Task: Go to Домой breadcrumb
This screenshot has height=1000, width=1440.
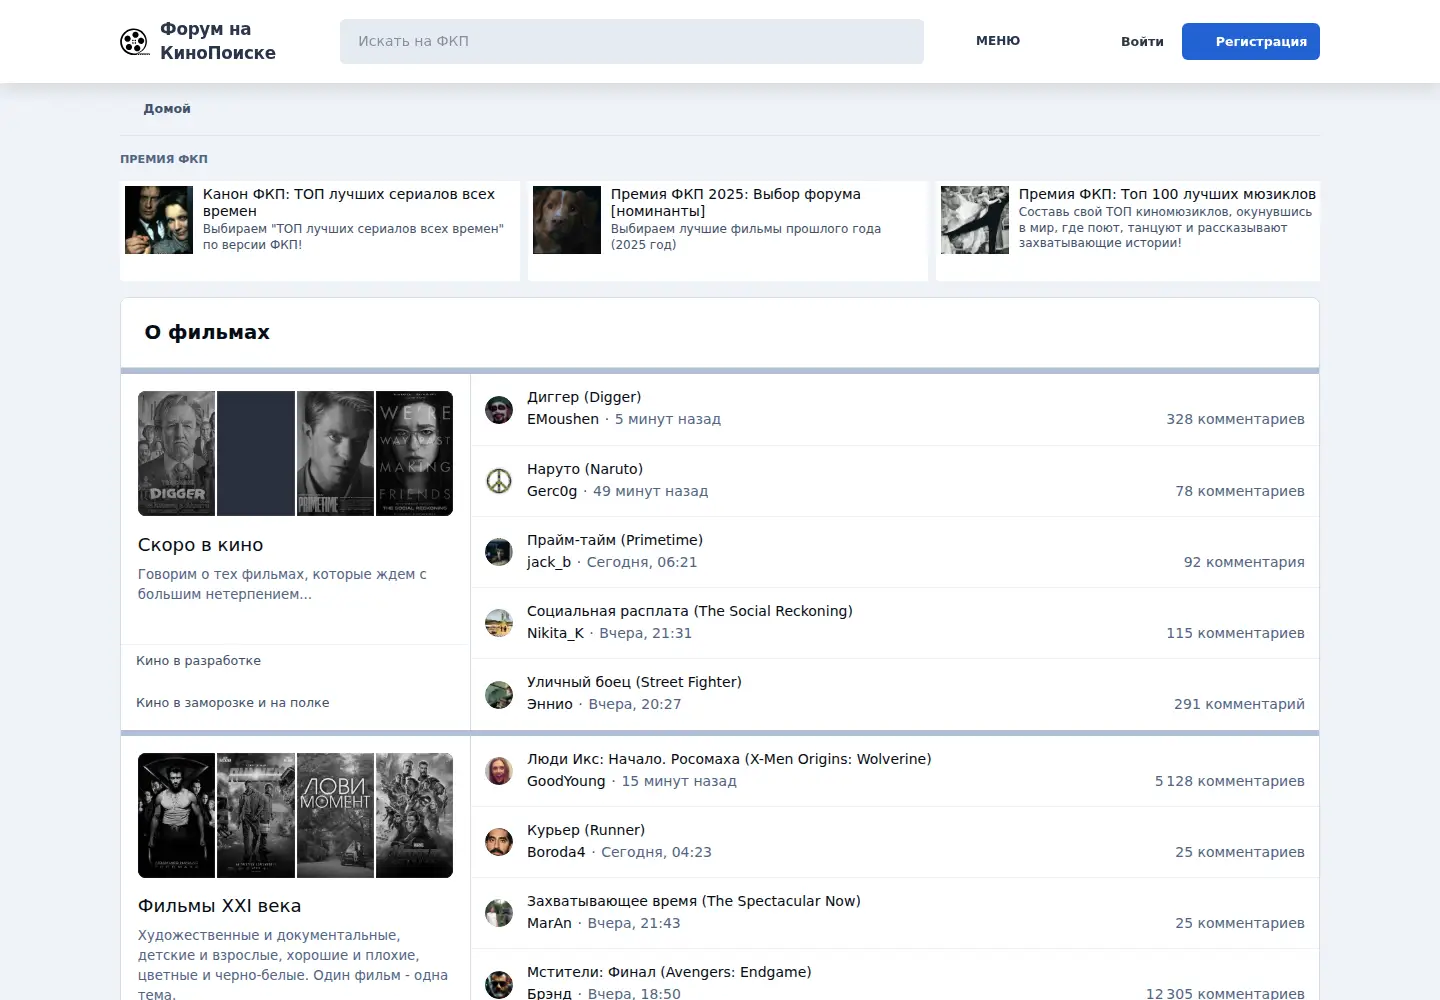Action: [x=167, y=109]
